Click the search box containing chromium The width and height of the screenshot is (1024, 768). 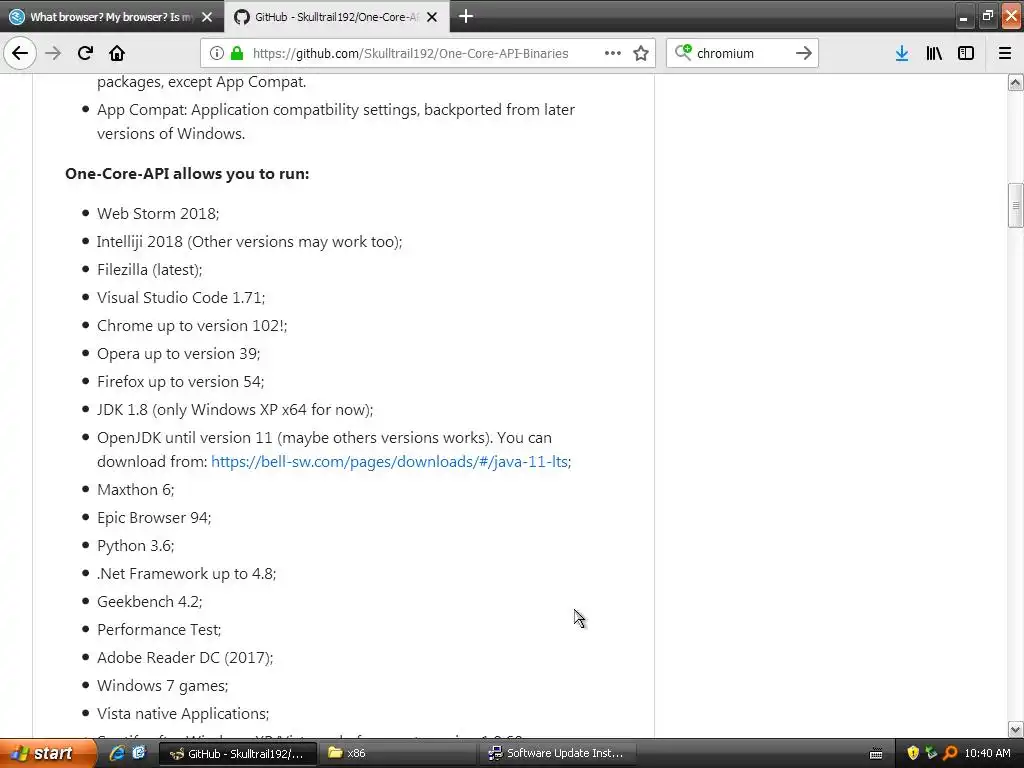(x=742, y=54)
